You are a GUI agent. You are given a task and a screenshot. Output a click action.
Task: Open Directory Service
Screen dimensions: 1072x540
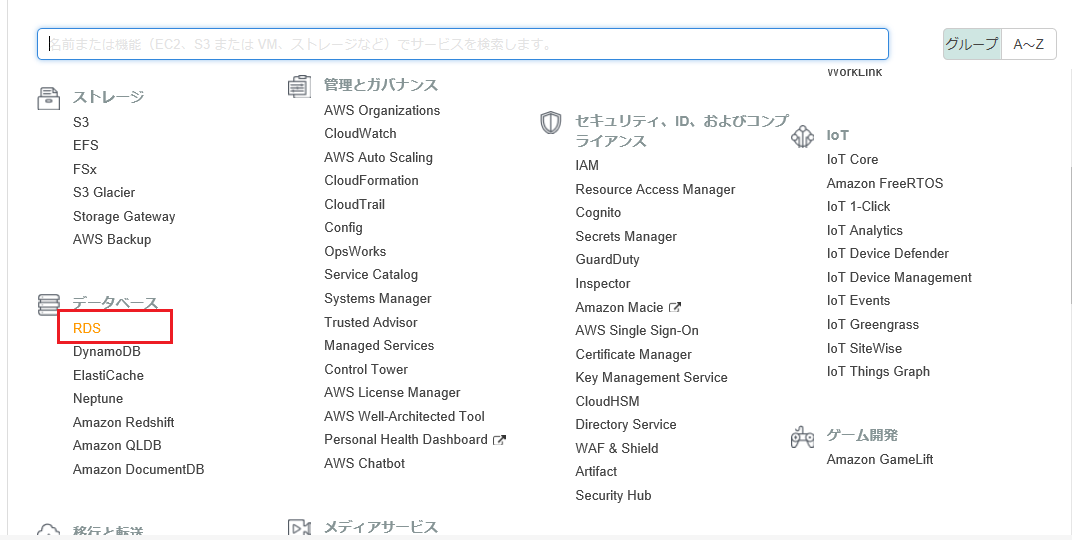626,424
